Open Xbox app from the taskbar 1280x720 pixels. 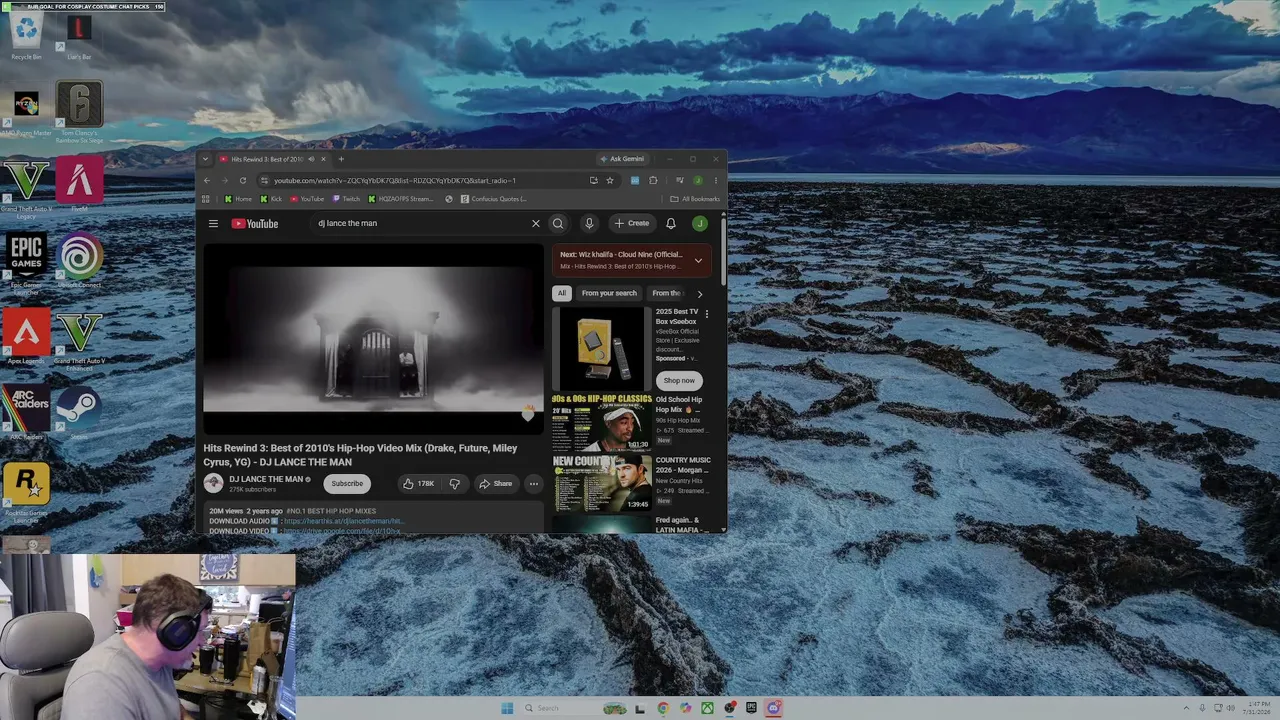(707, 708)
